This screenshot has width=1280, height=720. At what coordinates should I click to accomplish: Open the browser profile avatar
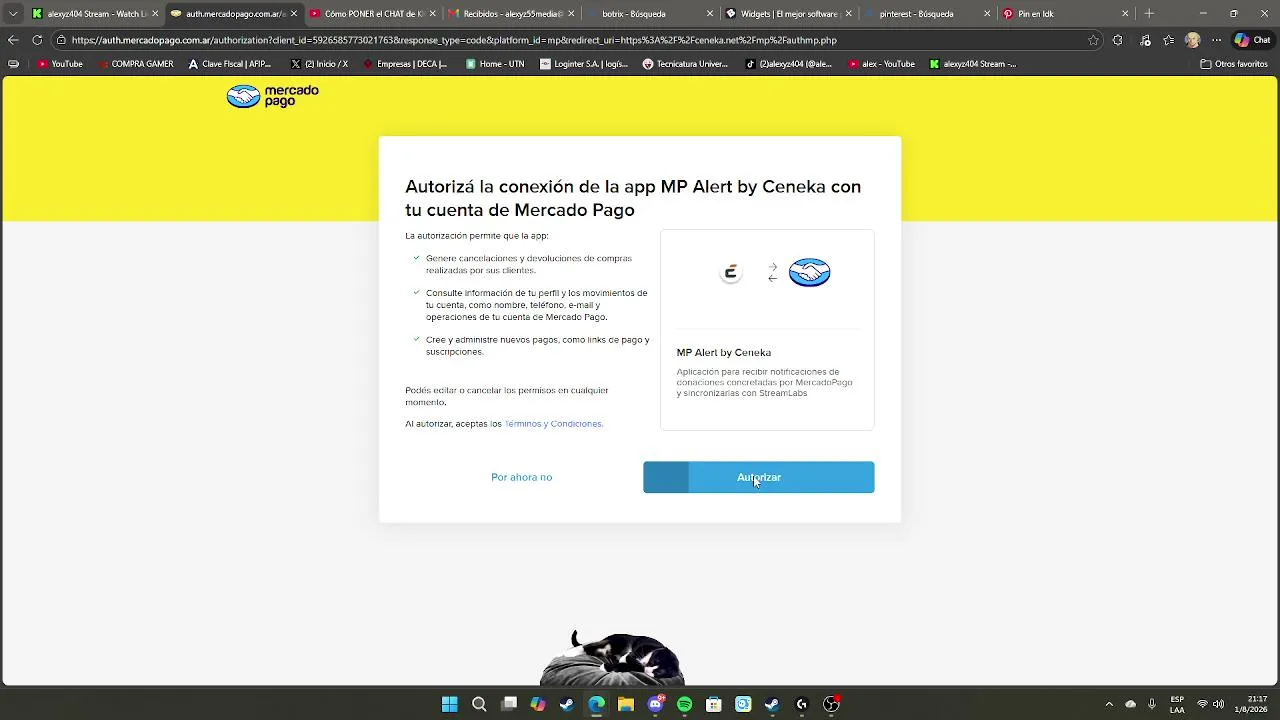point(1192,40)
